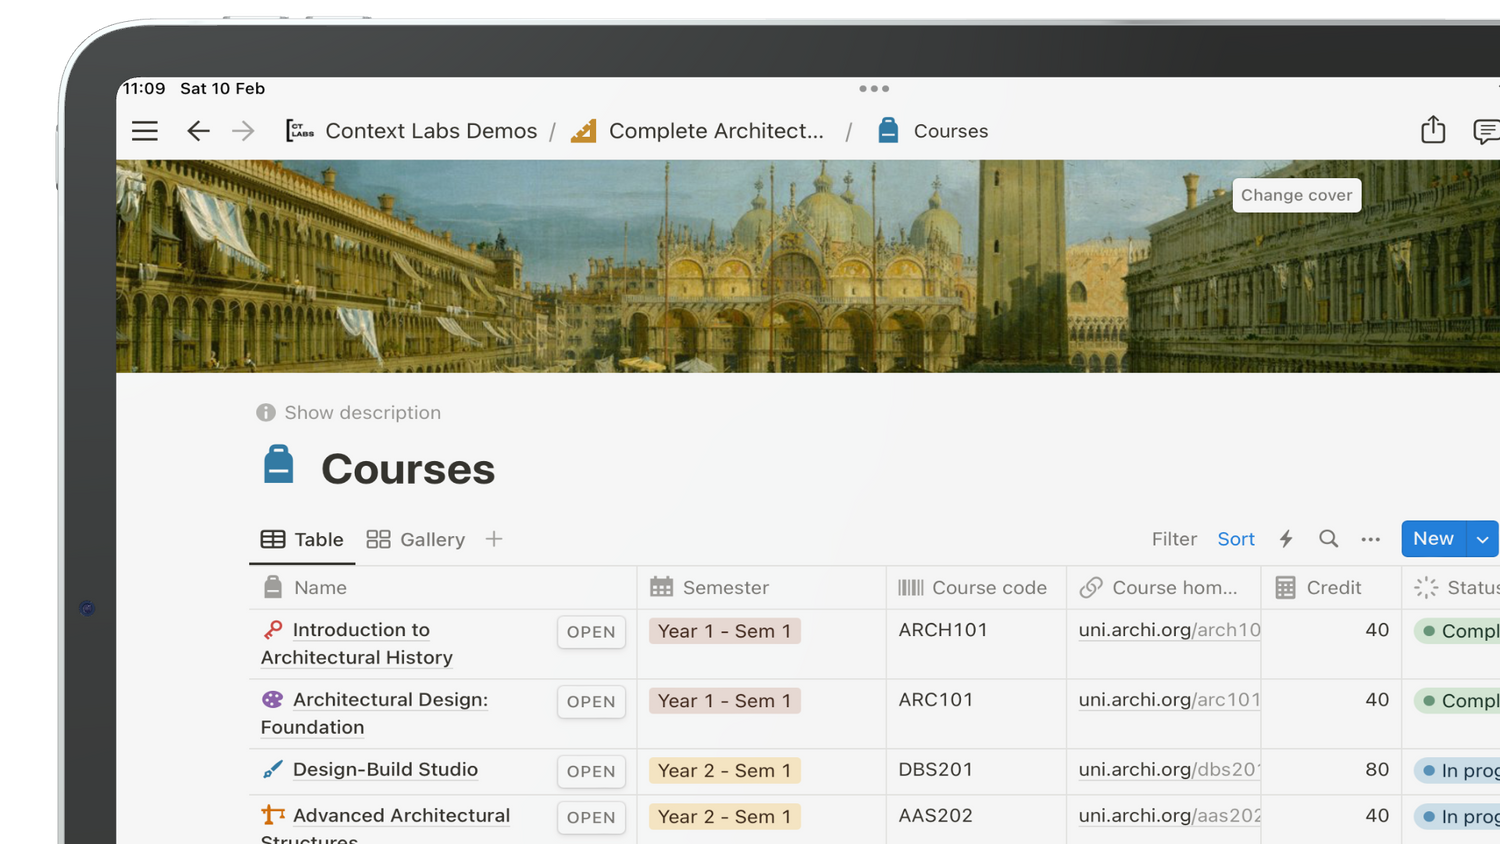Screen dimensions: 1500x844
Task: Go back with the left arrow
Action: 198,131
